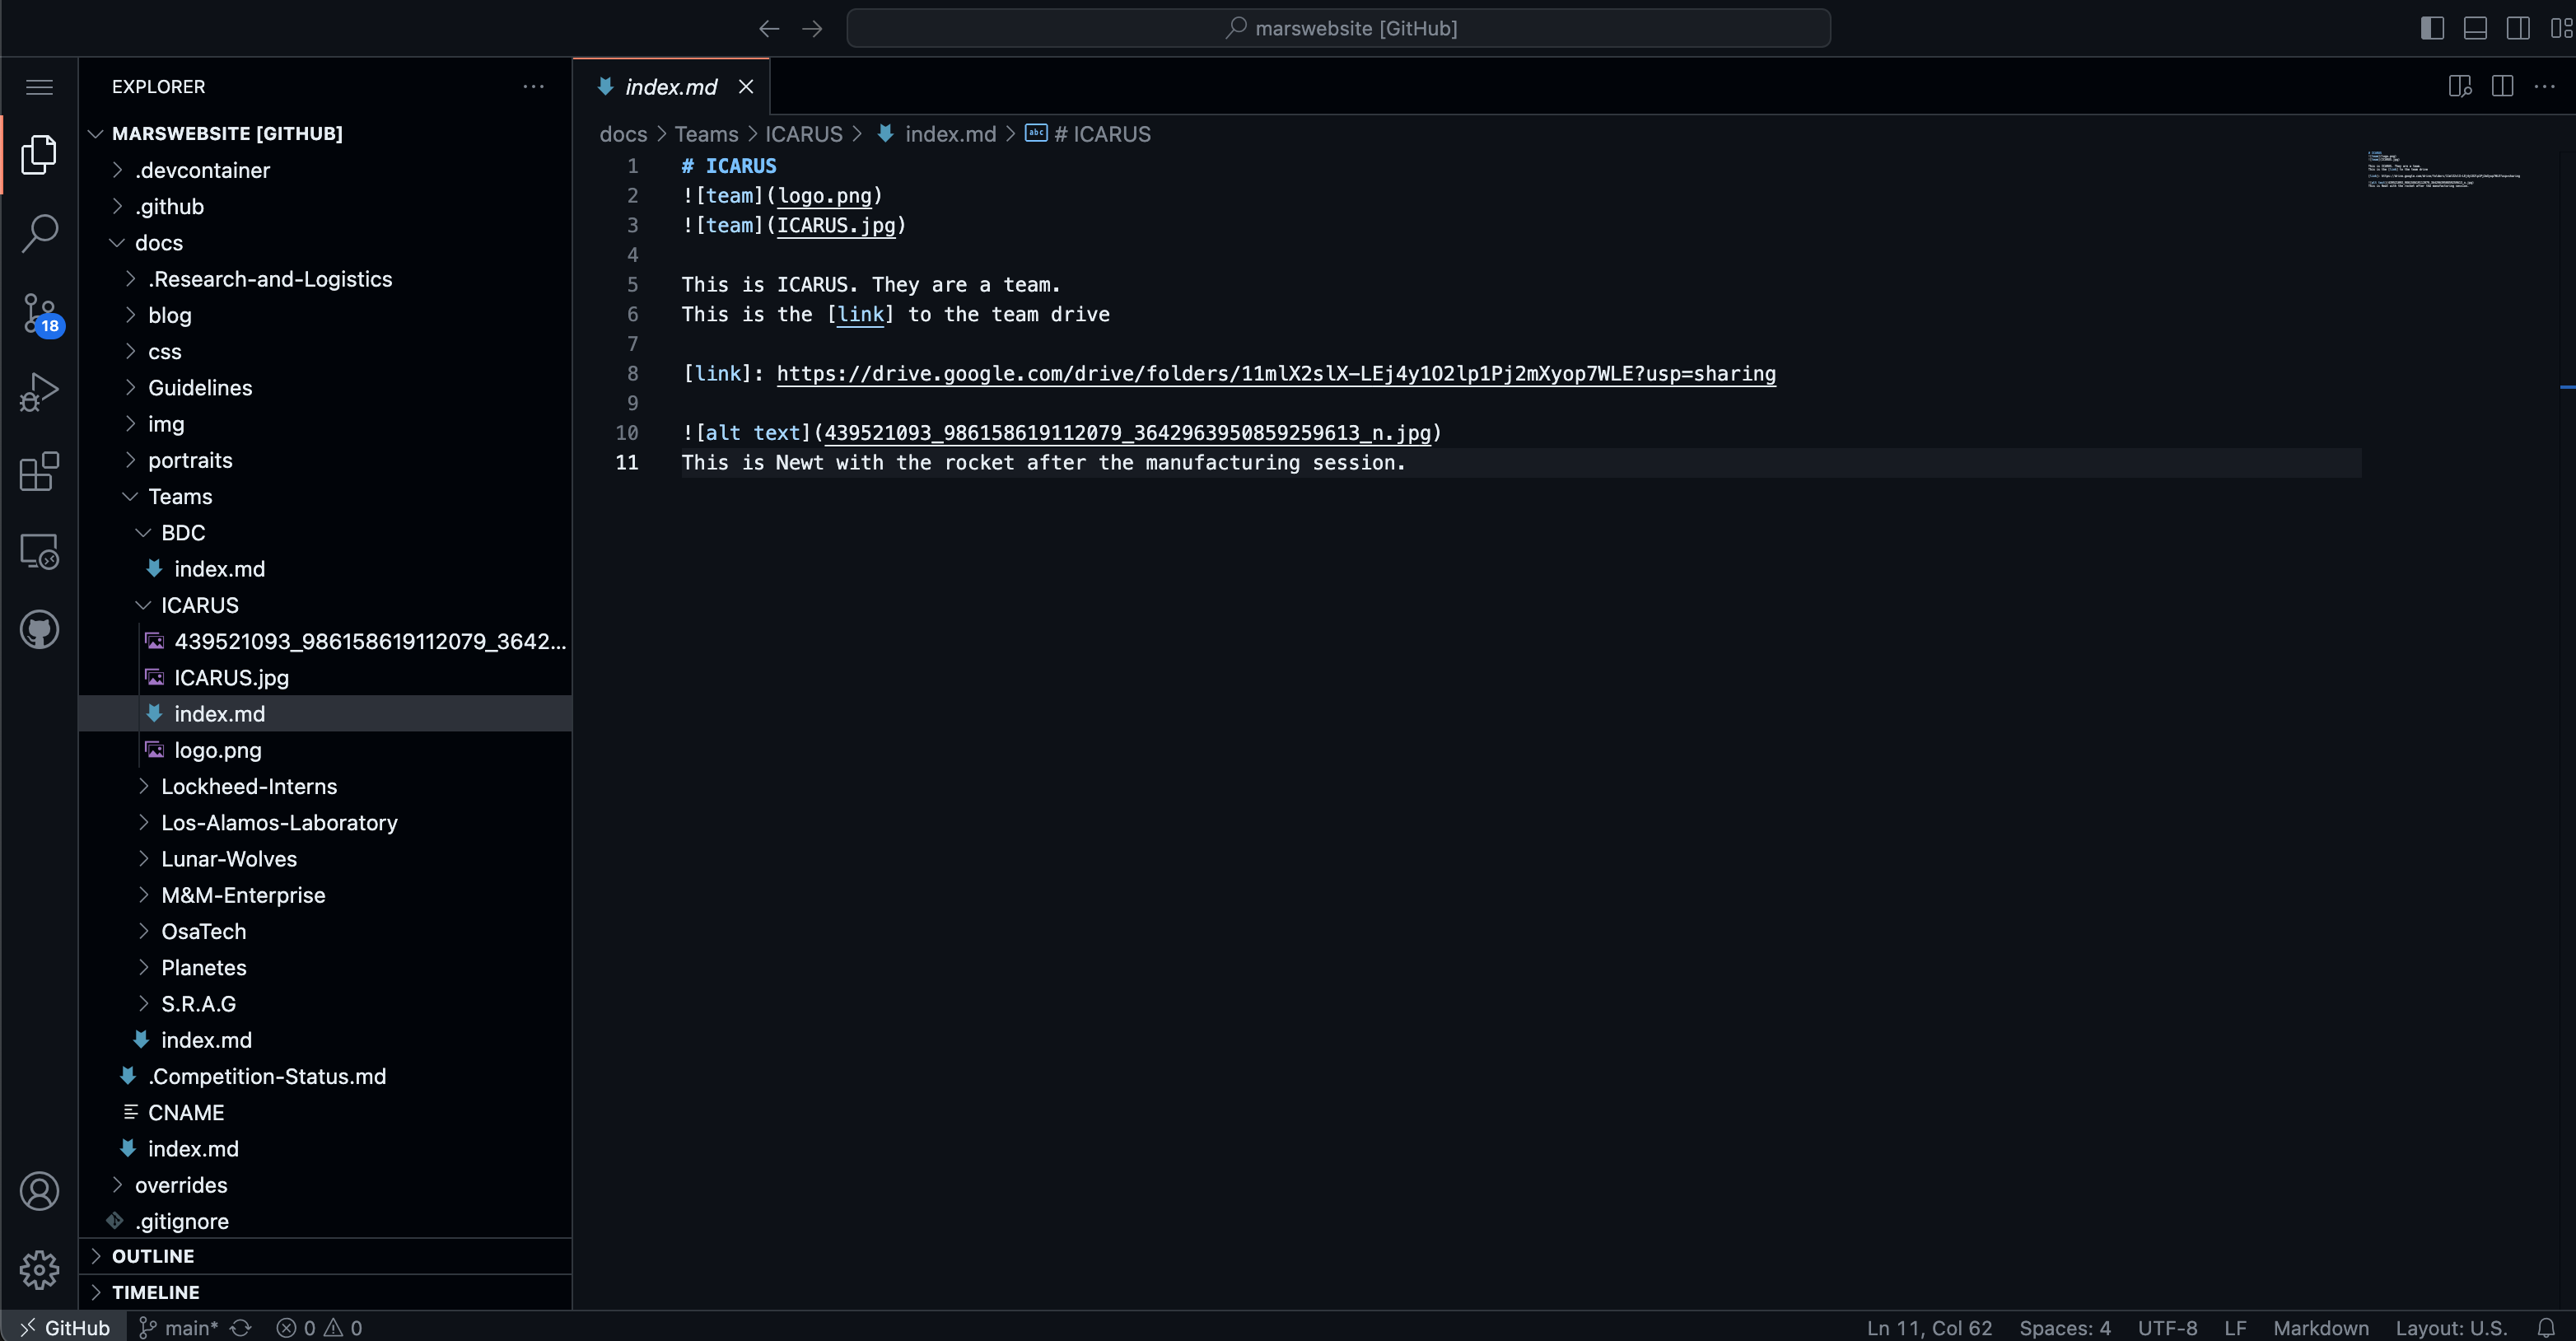Viewport: 2576px width, 1341px height.
Task: Click the # ICARUS symbol breadcrumb
Action: click(x=1088, y=134)
